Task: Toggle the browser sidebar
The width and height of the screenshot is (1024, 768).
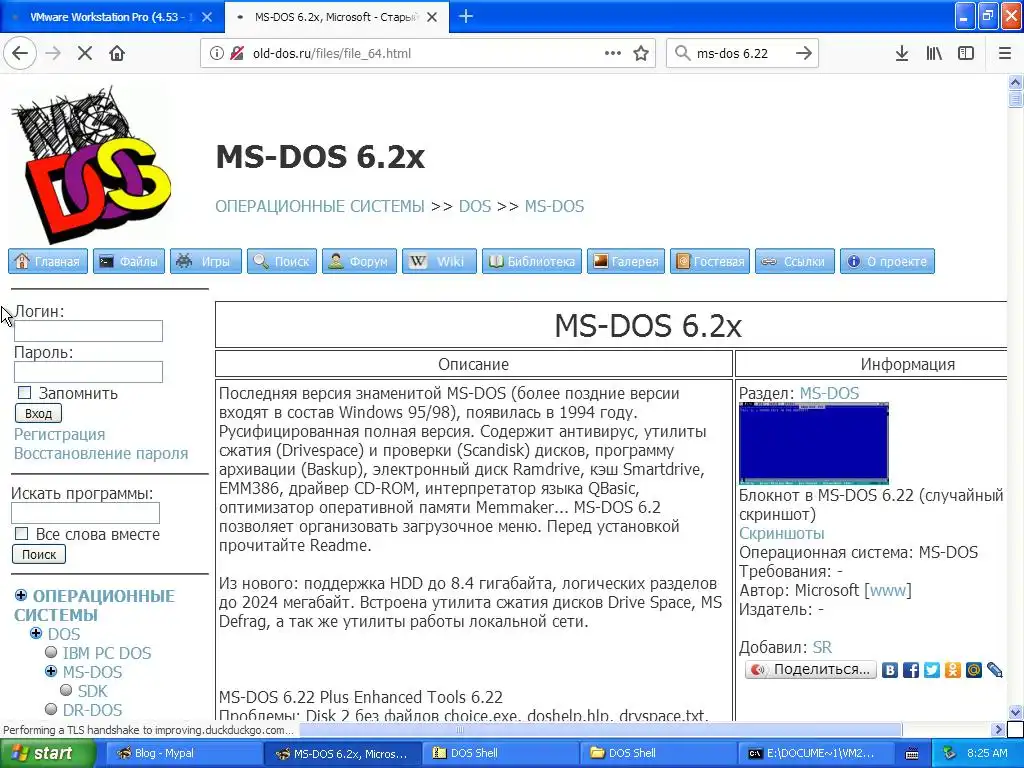Action: tap(966, 54)
